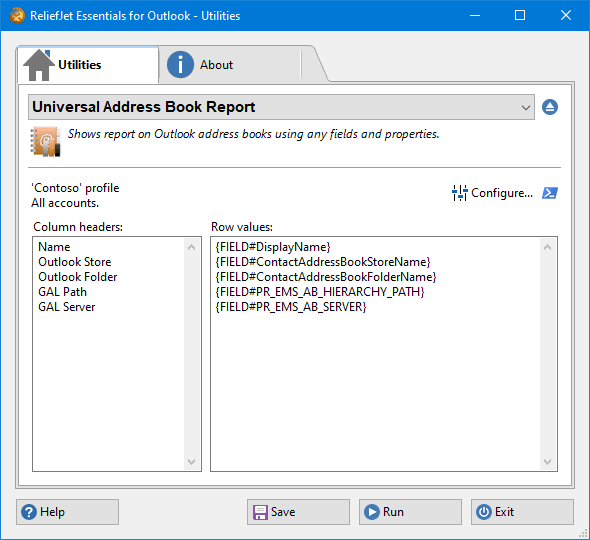Image resolution: width=590 pixels, height=540 pixels.
Task: Click the blue eject-style icon beside utility dropdown
Action: (550, 107)
